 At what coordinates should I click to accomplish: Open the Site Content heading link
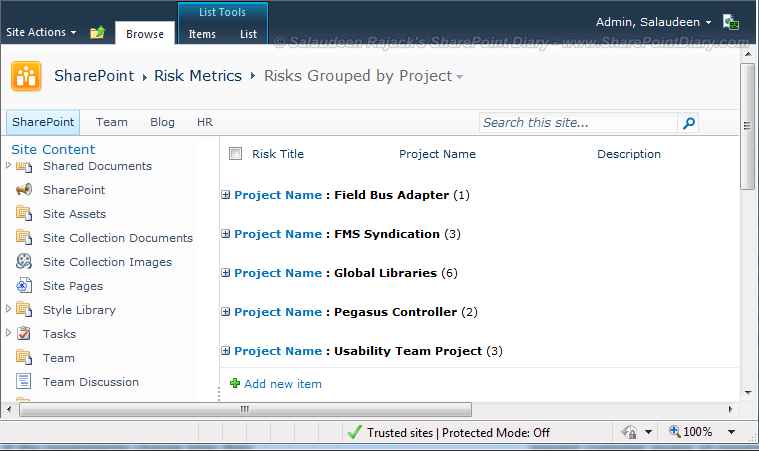click(x=53, y=149)
